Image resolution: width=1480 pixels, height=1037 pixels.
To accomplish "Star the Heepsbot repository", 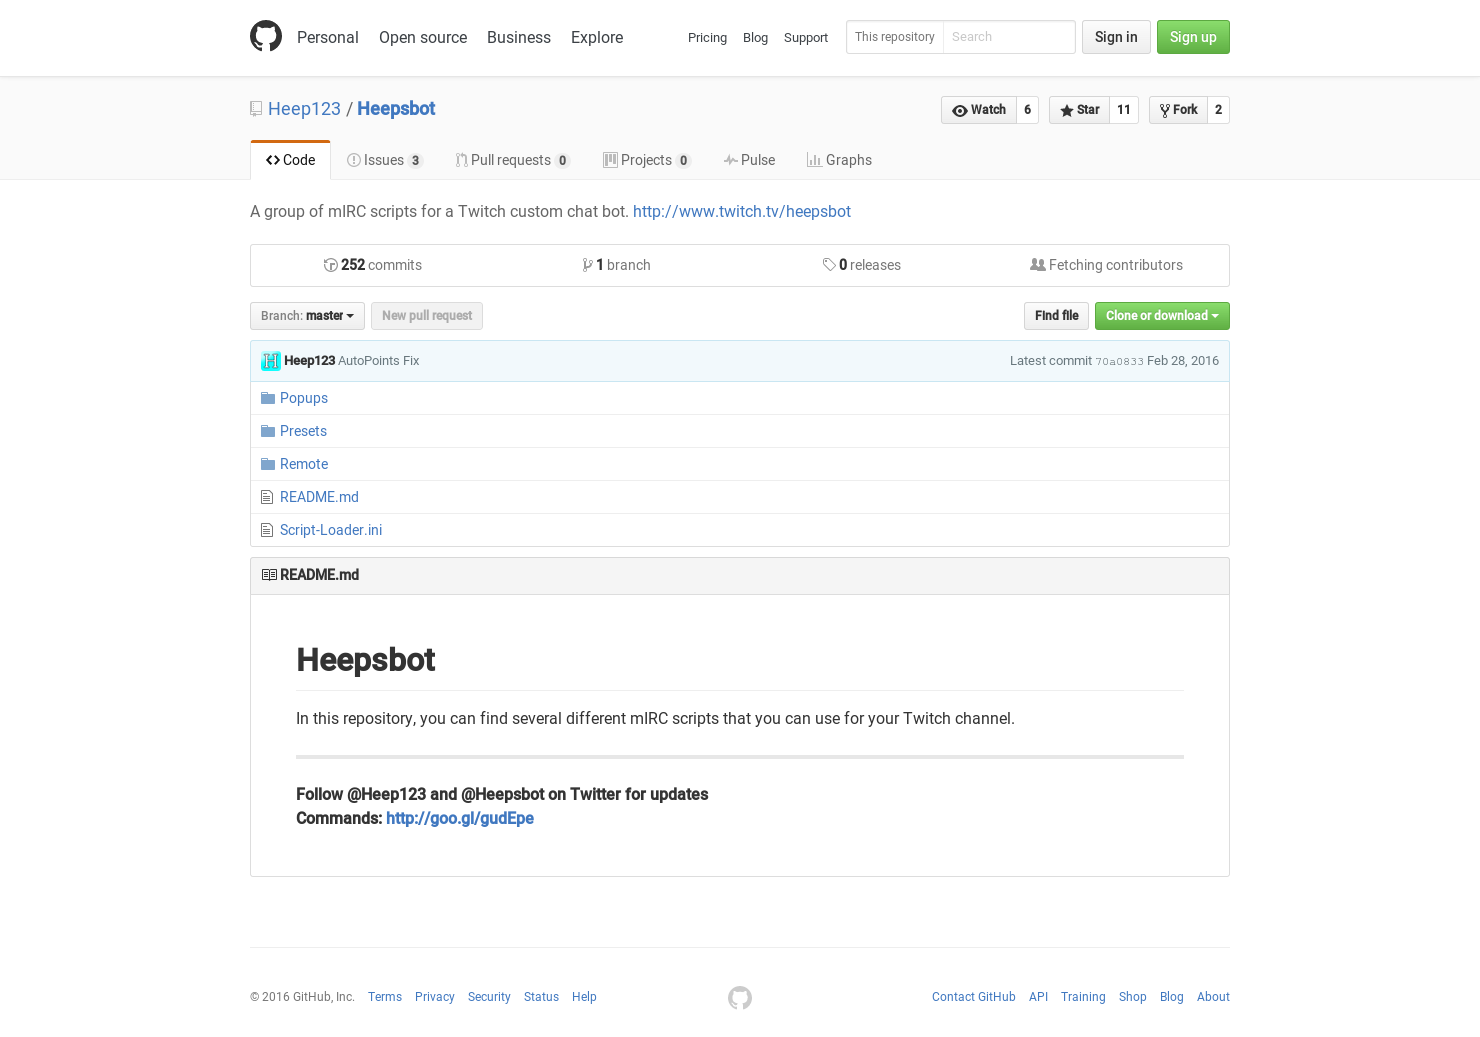I will (x=1079, y=110).
